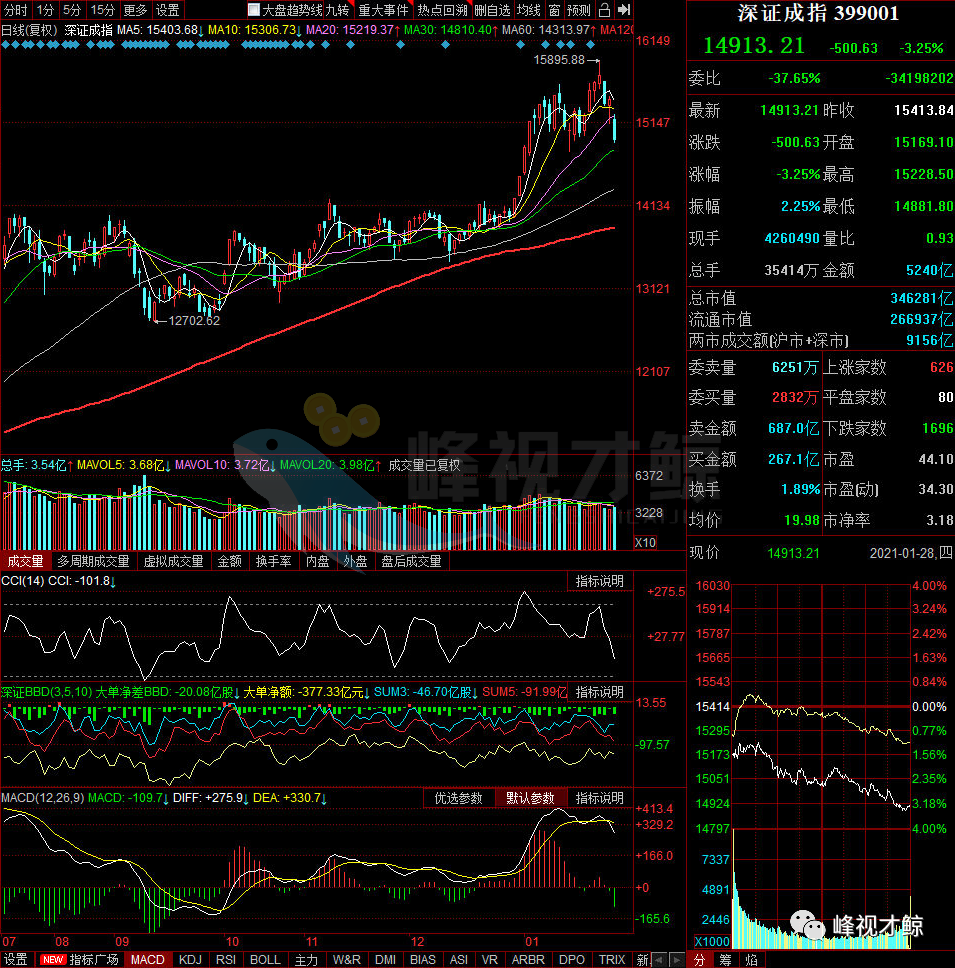955x968 pixels.
Task: Click the 分 tab under intraday chart
Action: (700, 959)
